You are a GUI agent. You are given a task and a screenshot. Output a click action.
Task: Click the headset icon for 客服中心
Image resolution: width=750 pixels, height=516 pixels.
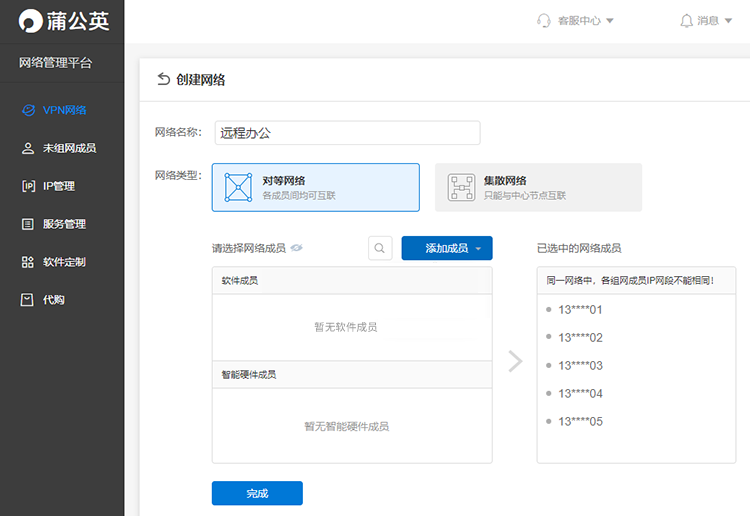point(544,21)
